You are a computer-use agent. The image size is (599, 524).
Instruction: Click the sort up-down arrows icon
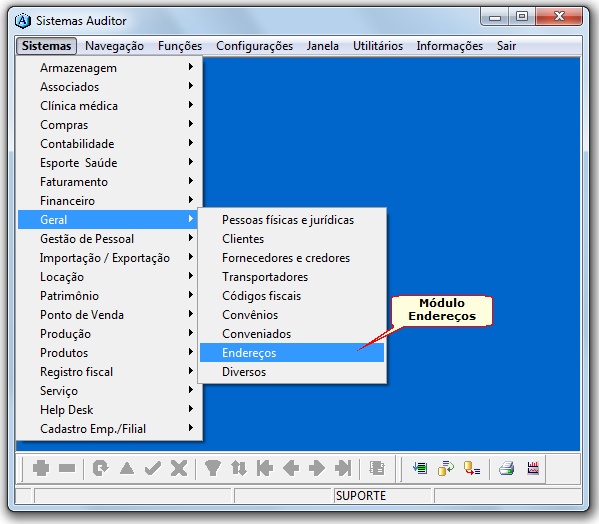239,468
